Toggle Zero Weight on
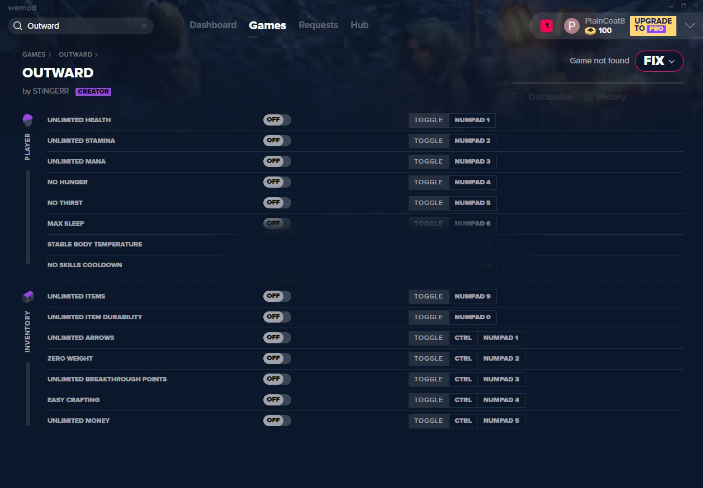Screen dimensions: 703x488 (x=277, y=358)
